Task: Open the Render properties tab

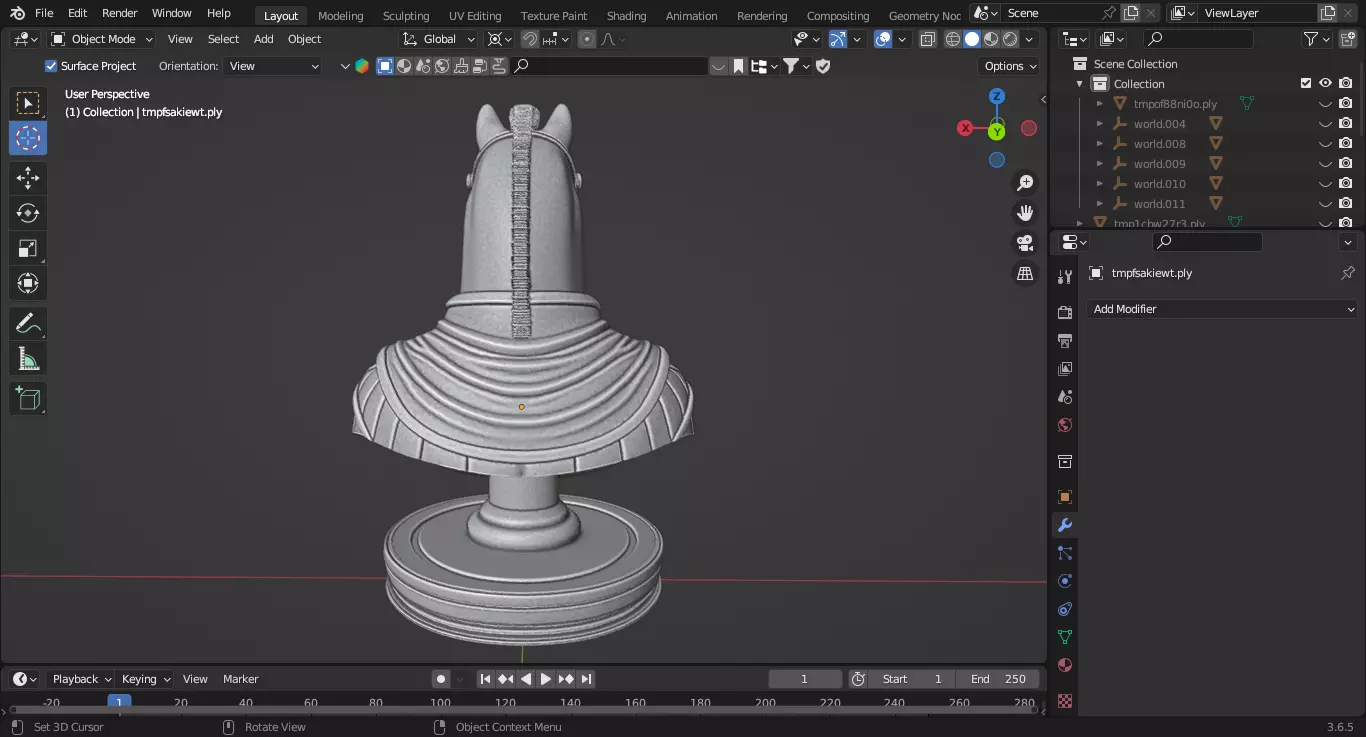Action: pos(1065,313)
